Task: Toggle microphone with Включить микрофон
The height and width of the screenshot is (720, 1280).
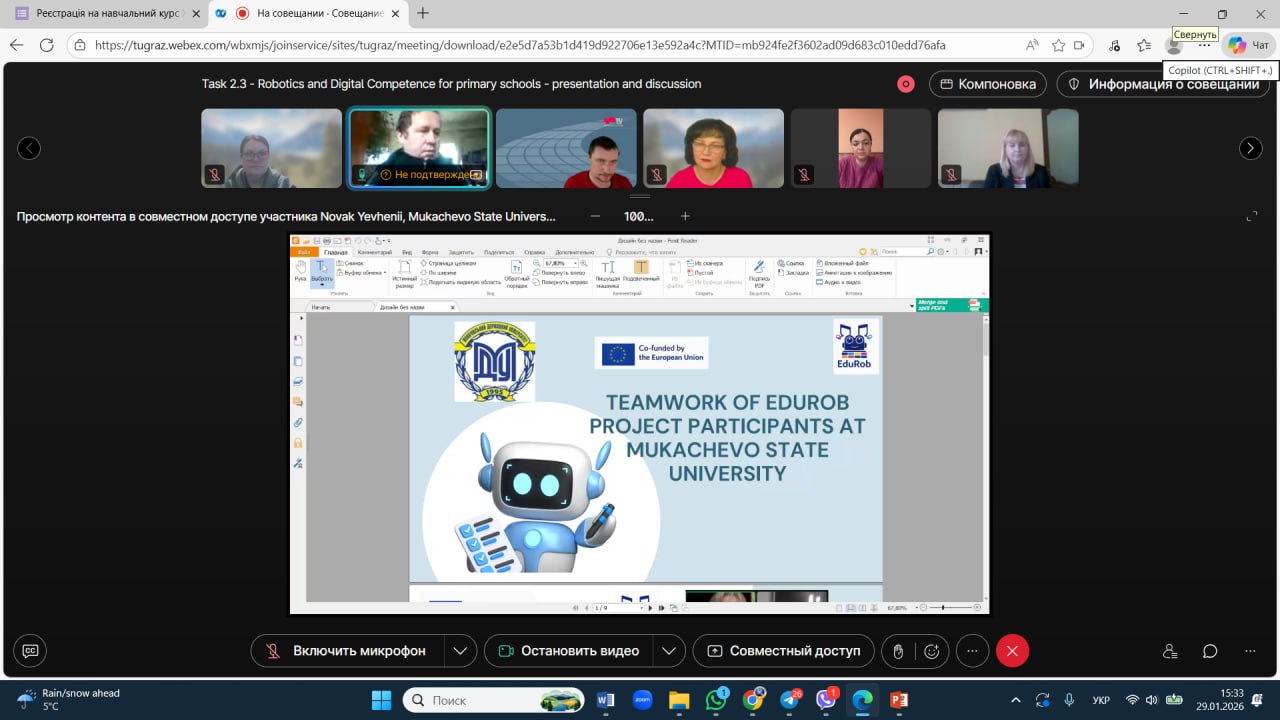Action: (347, 651)
